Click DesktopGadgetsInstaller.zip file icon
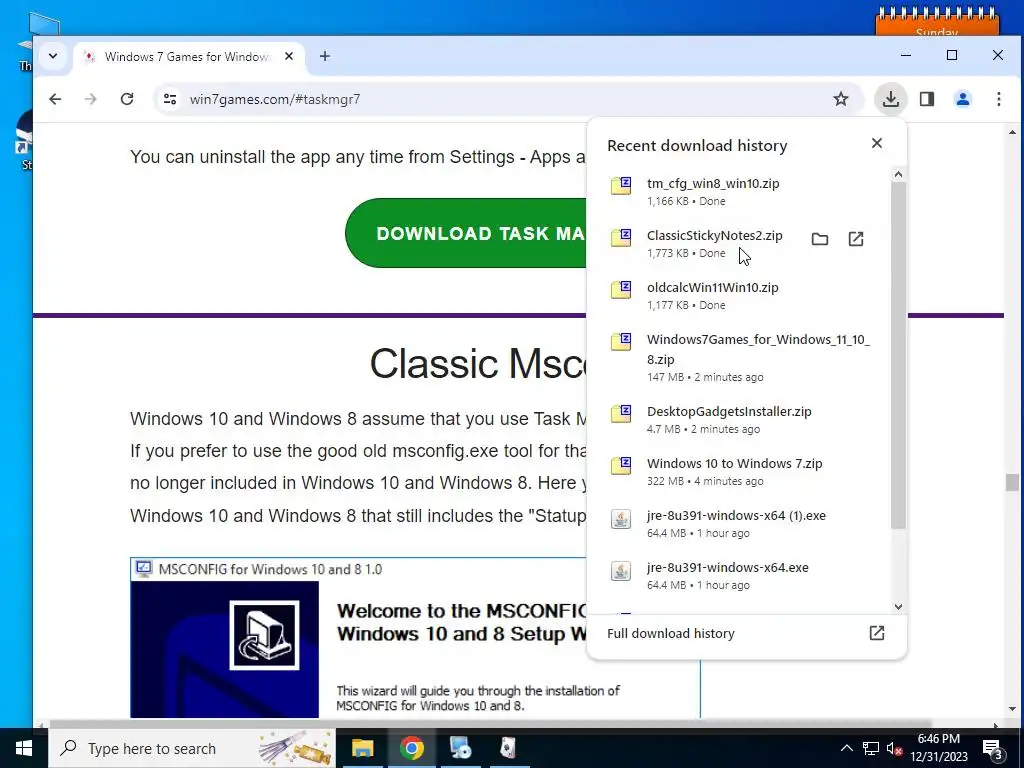Screen dimensions: 1024x768 [x=620, y=413]
